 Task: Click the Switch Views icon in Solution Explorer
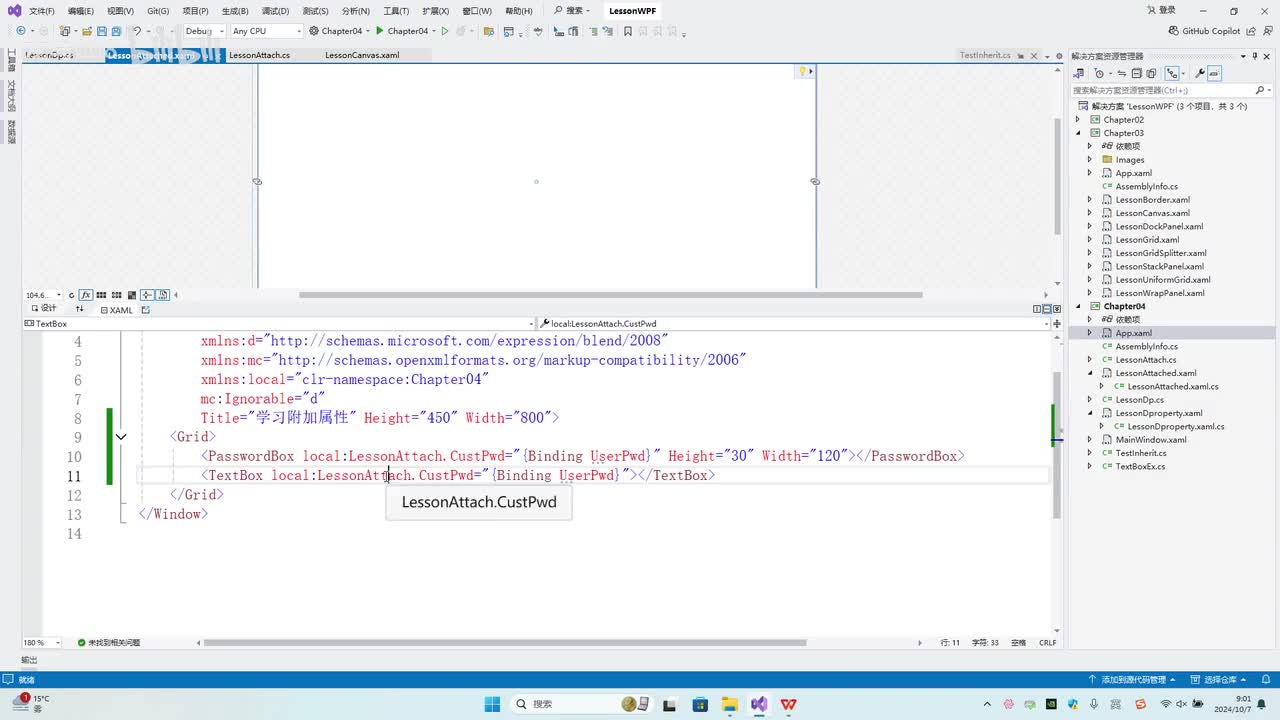[1079, 73]
